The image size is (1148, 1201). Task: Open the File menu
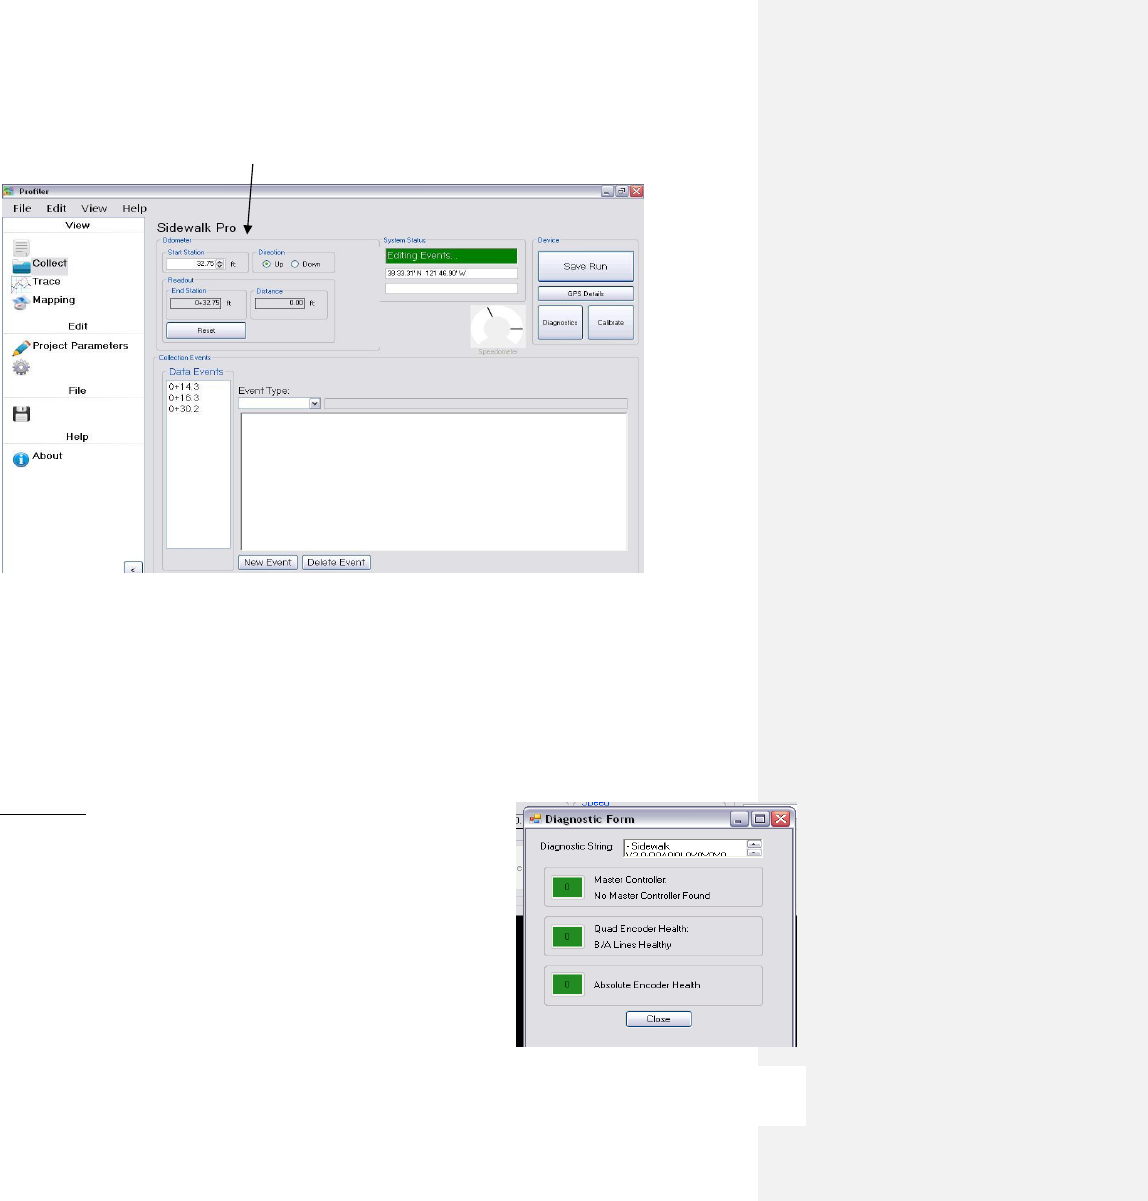[22, 209]
